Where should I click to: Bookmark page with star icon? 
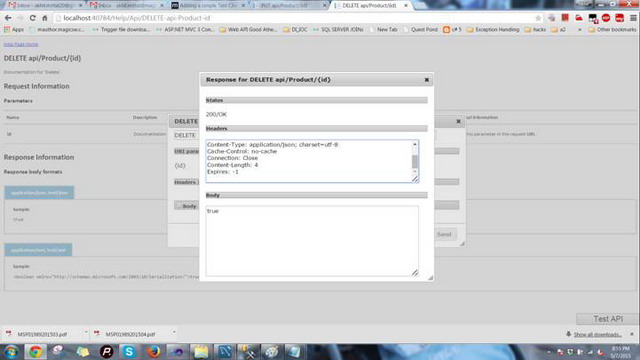[538, 18]
